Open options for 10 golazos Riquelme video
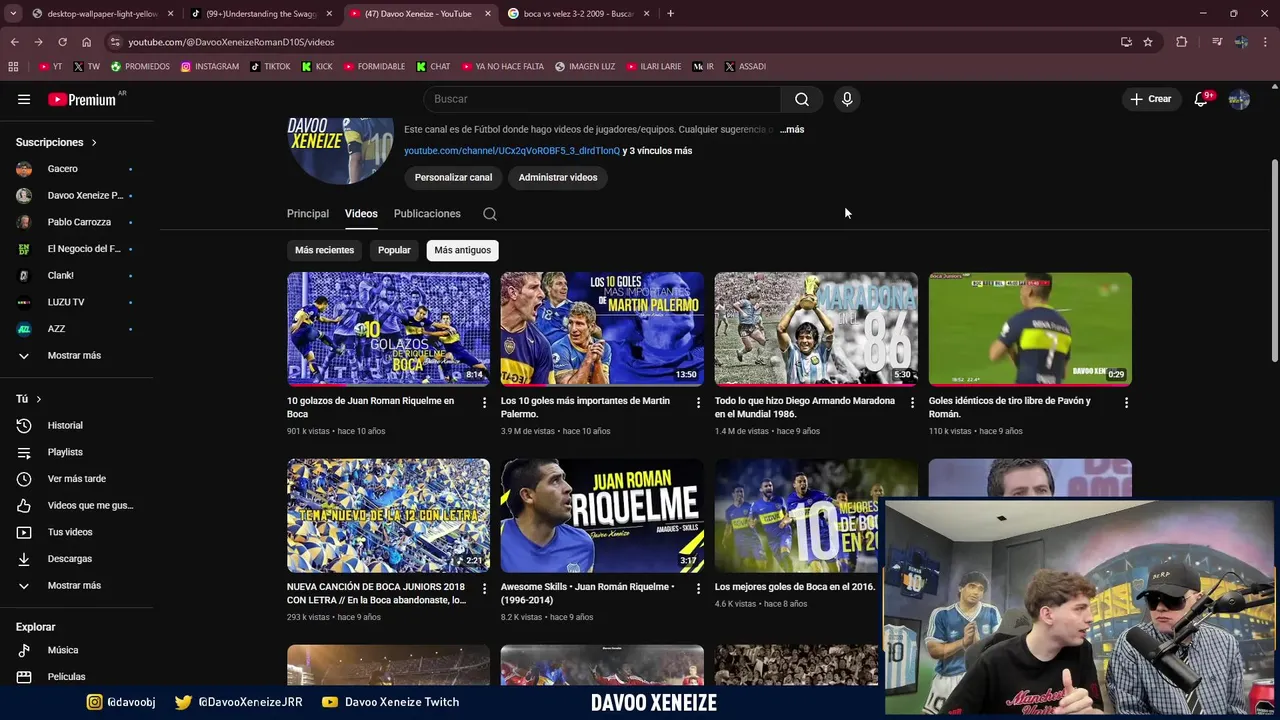Viewport: 1280px width, 720px height. [485, 402]
